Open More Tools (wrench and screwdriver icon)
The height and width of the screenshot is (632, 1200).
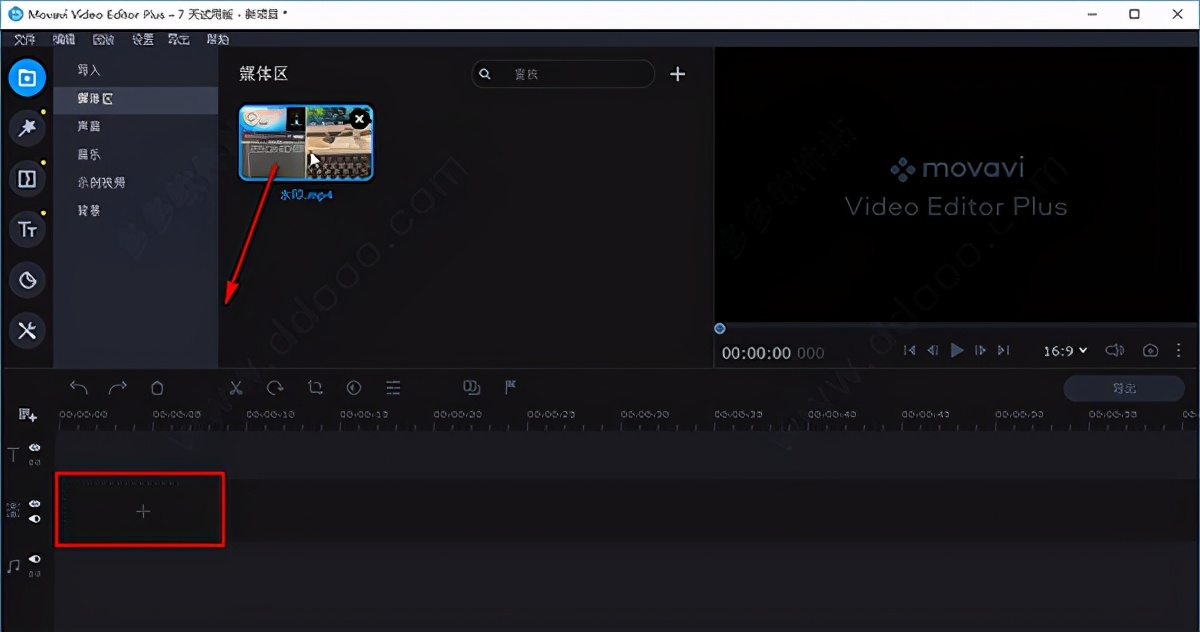pyautogui.click(x=27, y=331)
